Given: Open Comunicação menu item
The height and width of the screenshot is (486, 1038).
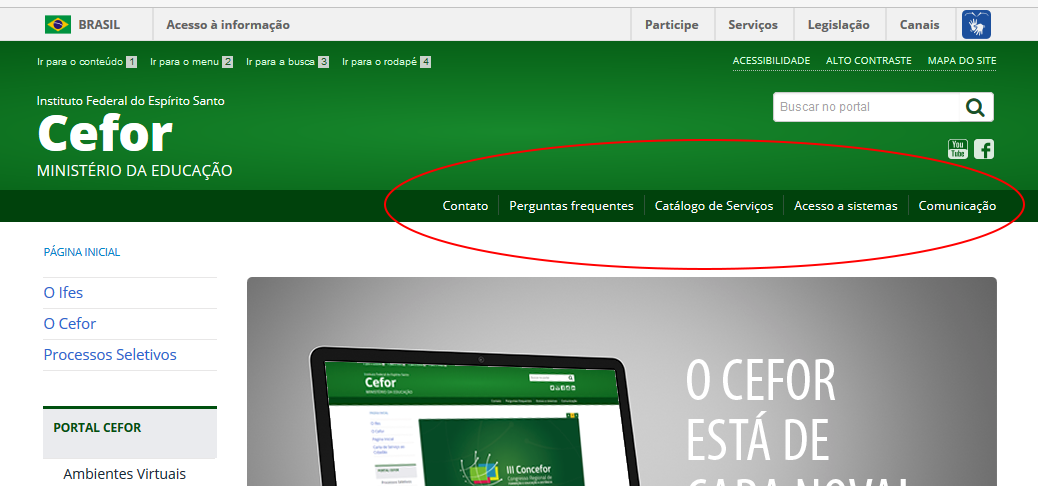Looking at the screenshot, I should (x=957, y=205).
